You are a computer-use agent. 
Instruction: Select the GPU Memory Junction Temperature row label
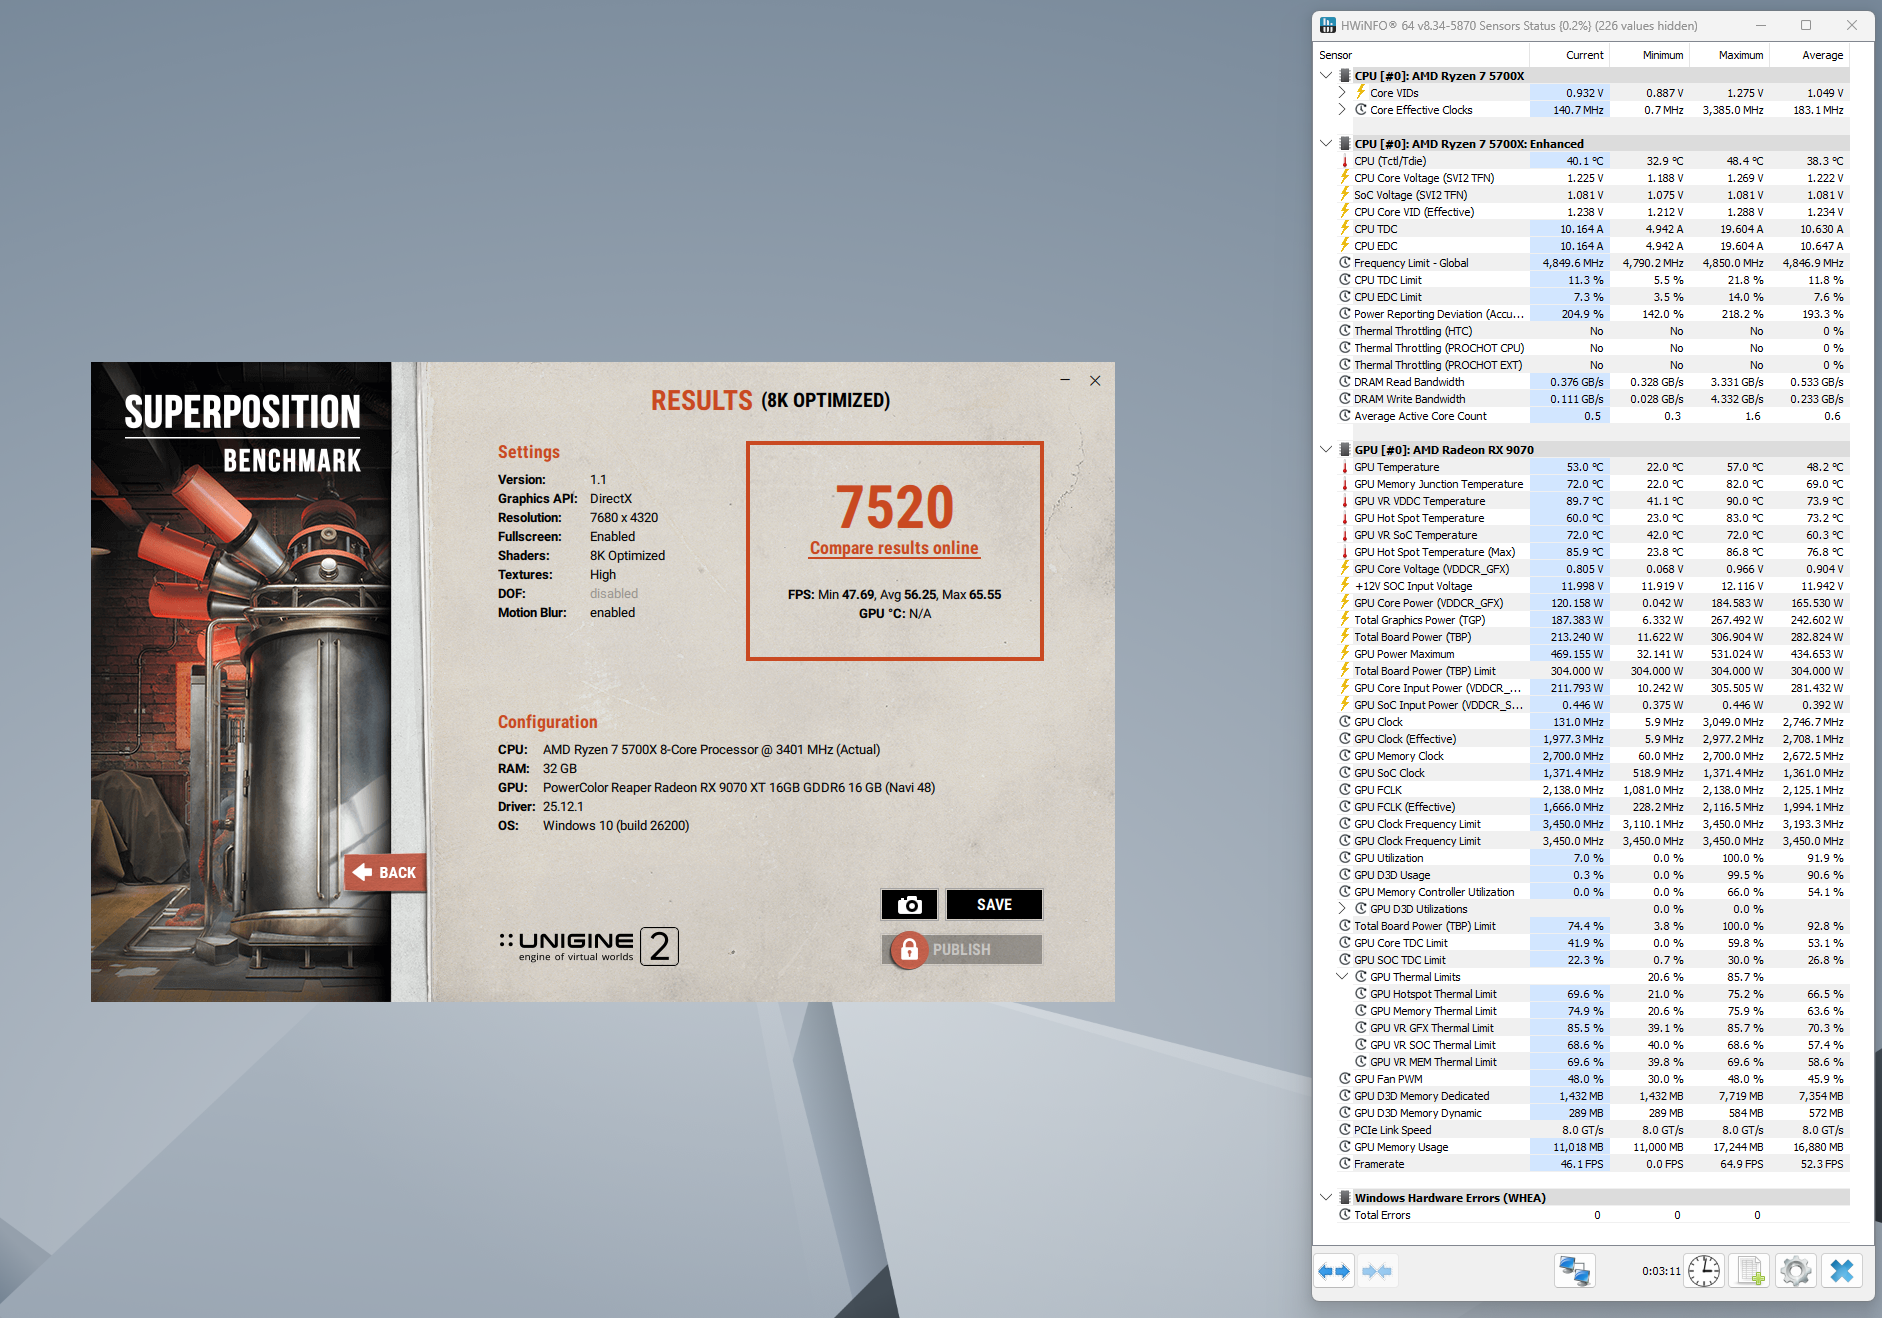coord(1438,484)
